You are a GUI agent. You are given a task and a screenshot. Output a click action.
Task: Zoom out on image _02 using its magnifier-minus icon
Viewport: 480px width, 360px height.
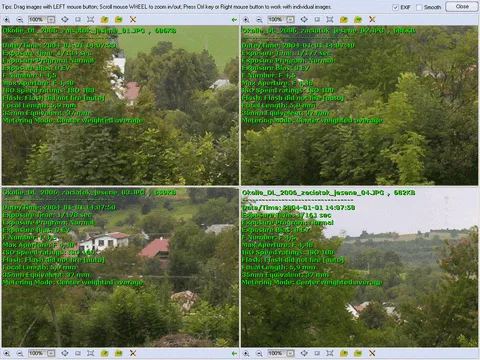pos(259,20)
